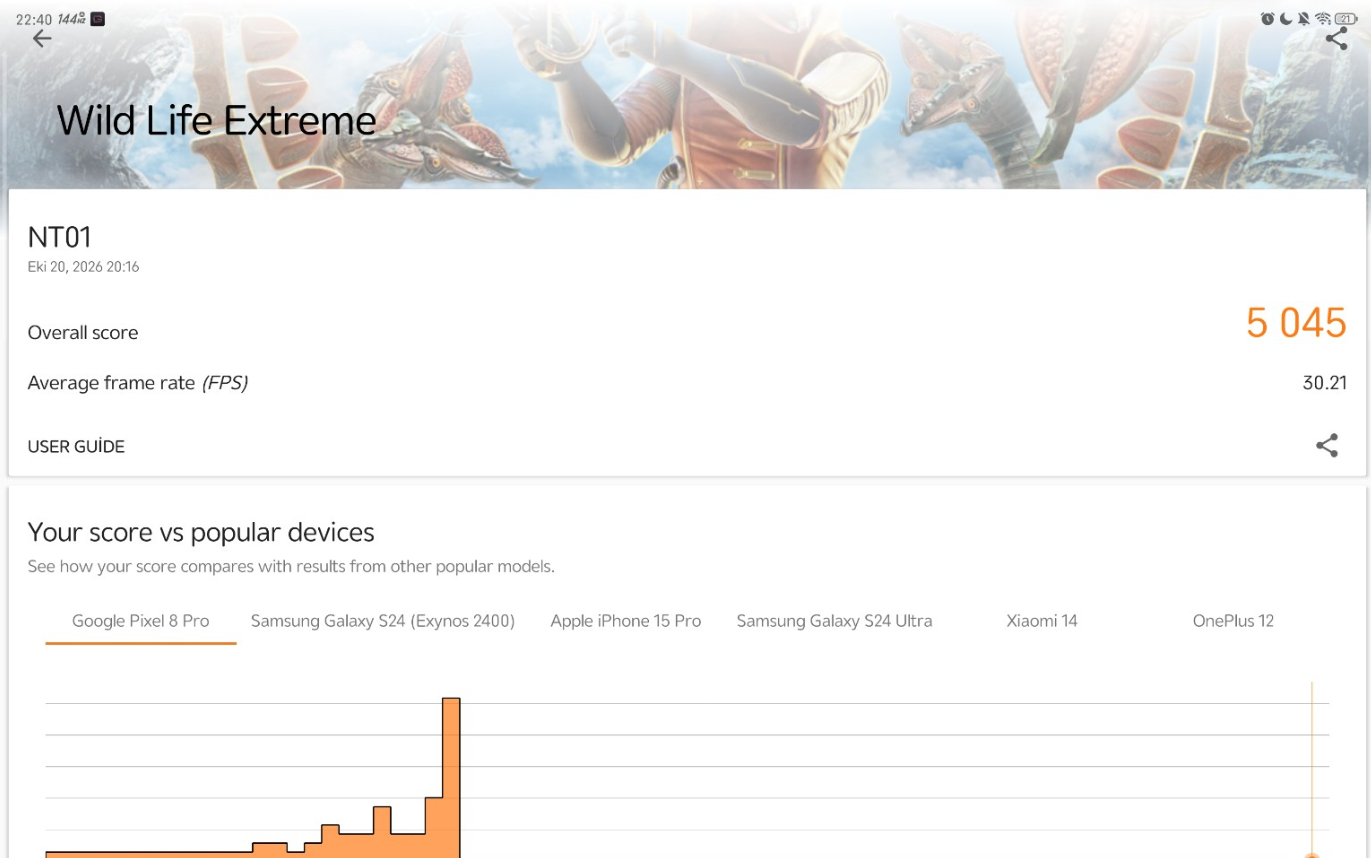Tap the muted bell status icon
The width and height of the screenshot is (1371, 858).
(x=1304, y=19)
